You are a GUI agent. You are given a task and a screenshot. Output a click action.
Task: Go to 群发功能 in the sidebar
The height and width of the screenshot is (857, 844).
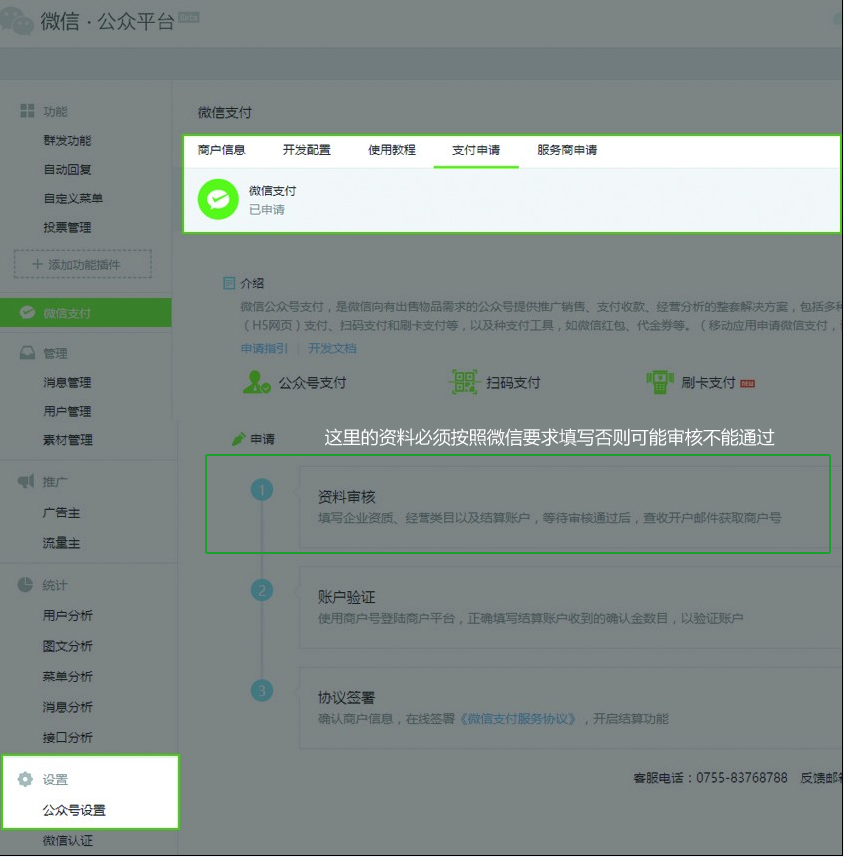(67, 141)
